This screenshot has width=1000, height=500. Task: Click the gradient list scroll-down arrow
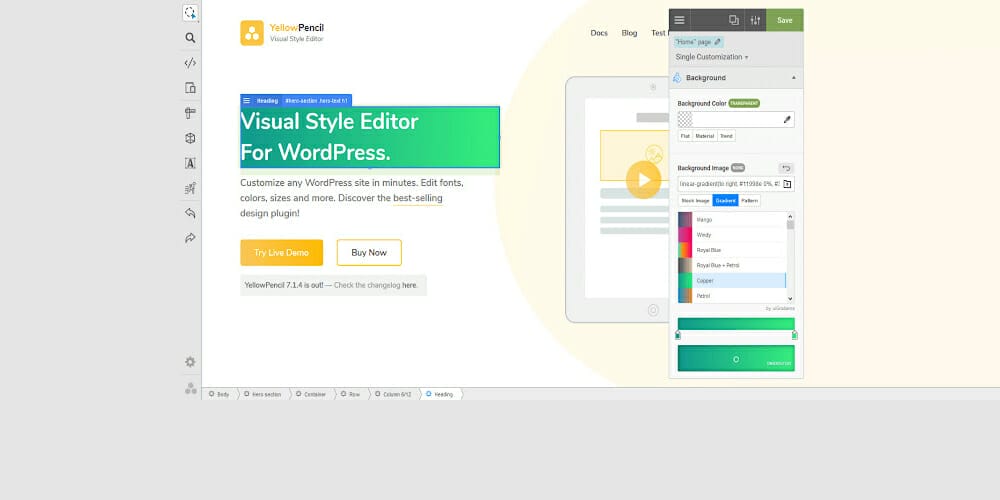[x=790, y=298]
